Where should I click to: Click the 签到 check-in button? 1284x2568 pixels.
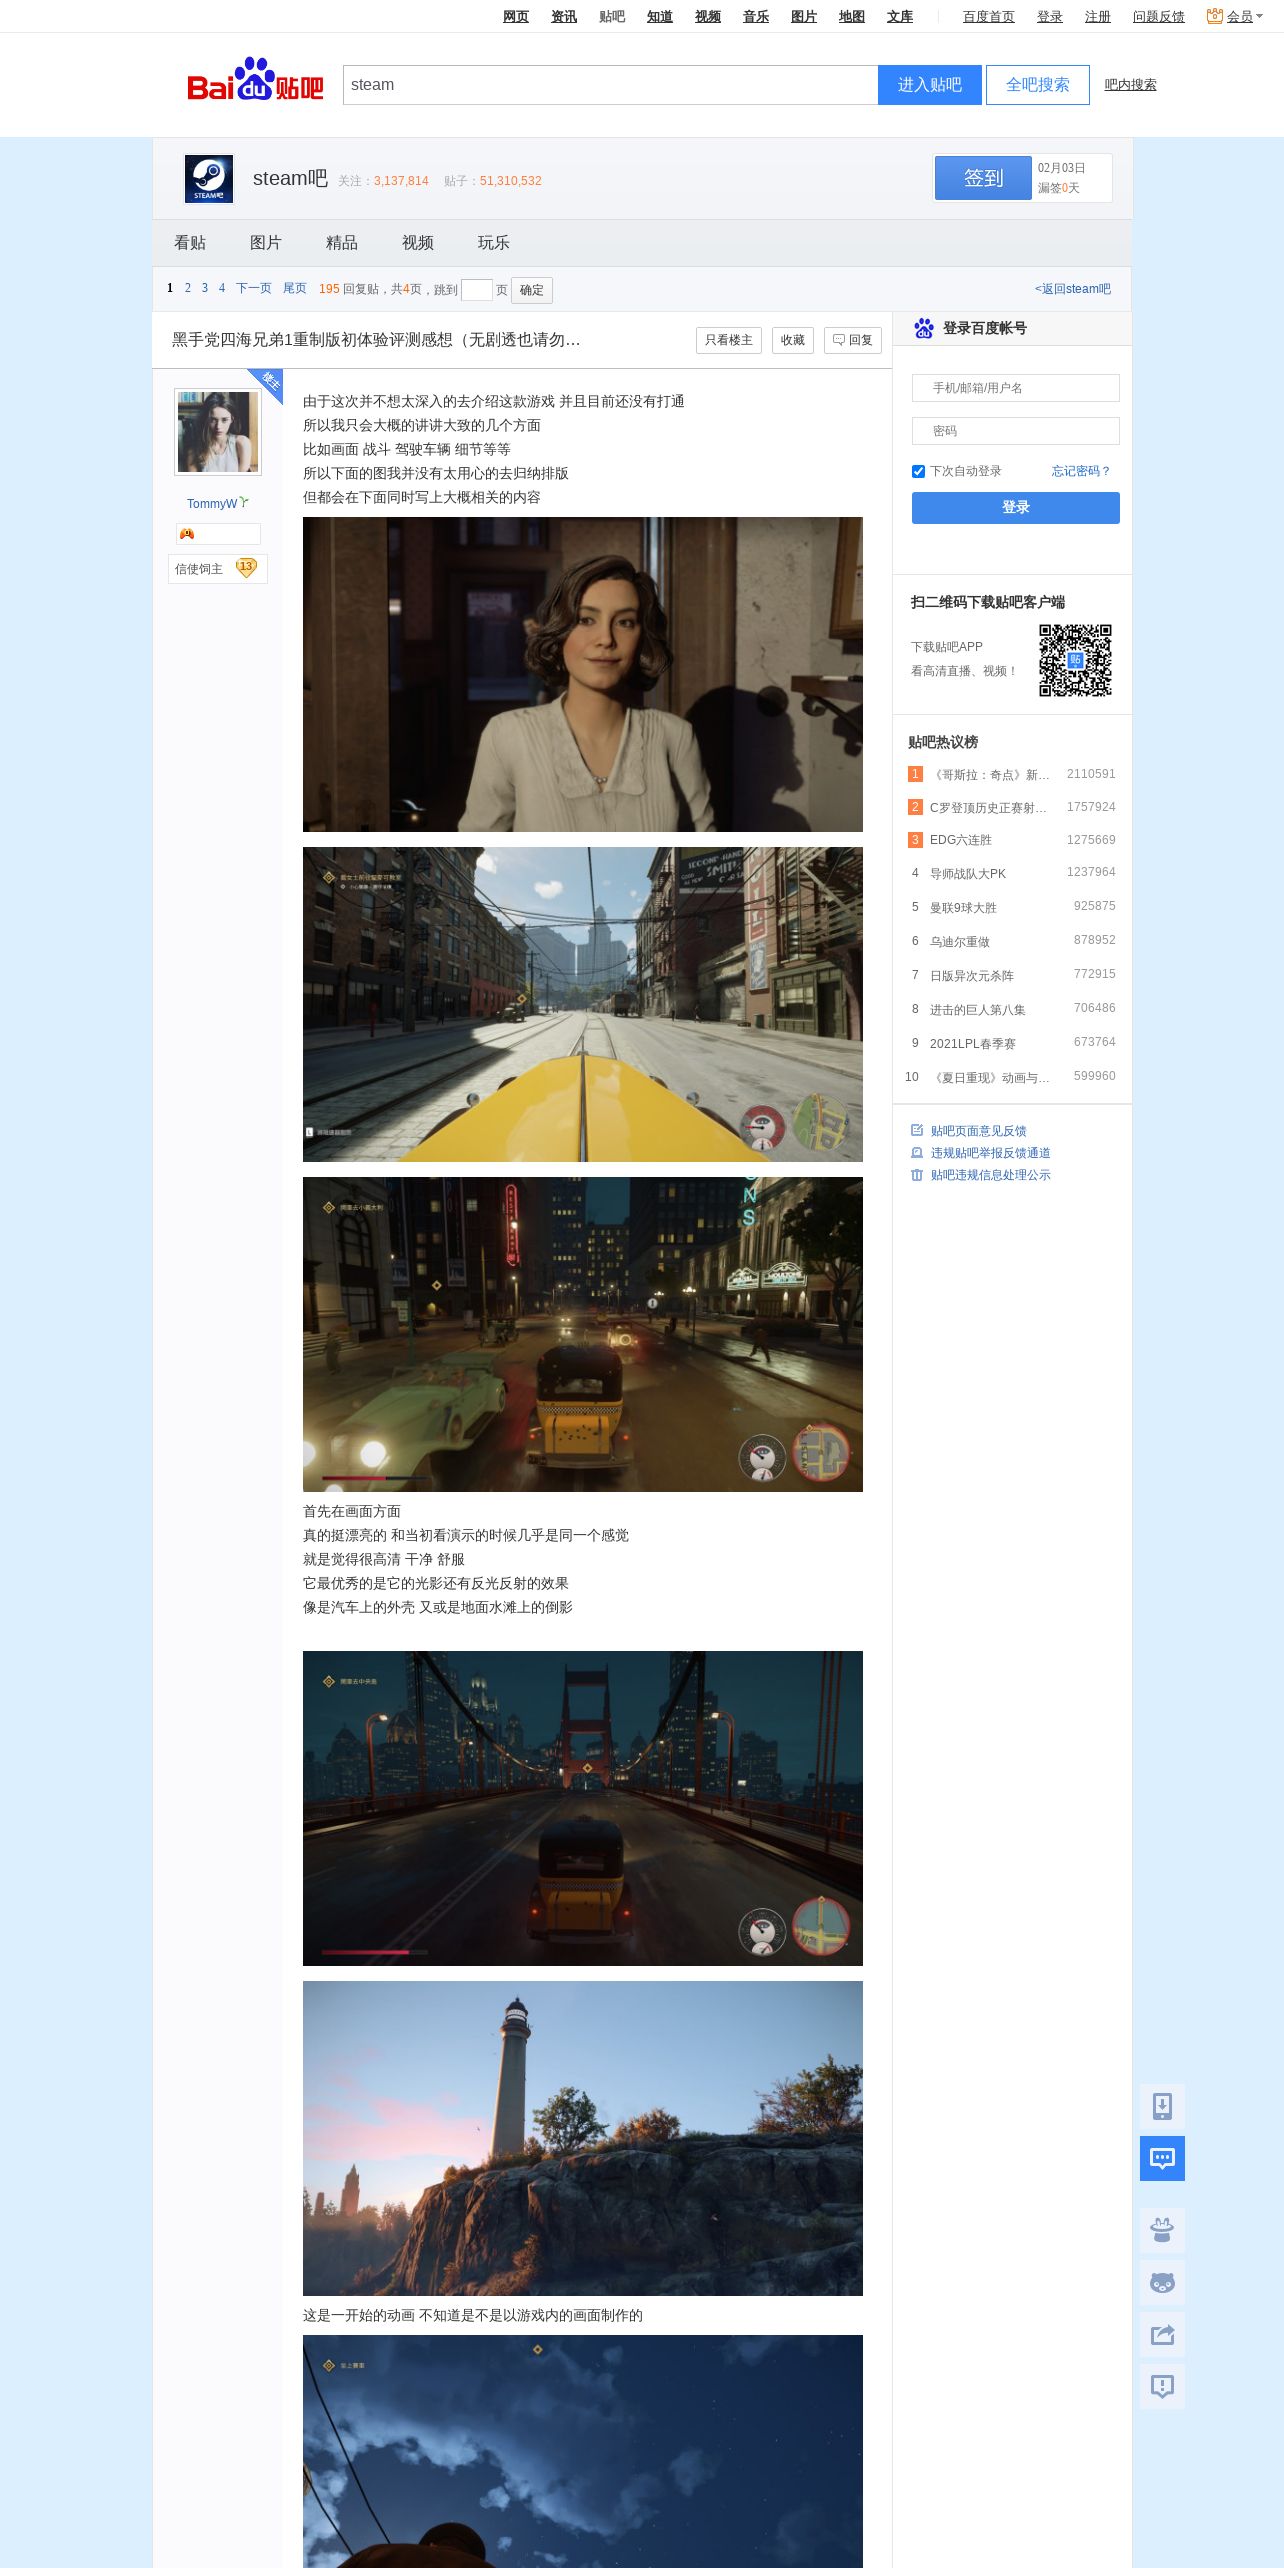click(983, 178)
